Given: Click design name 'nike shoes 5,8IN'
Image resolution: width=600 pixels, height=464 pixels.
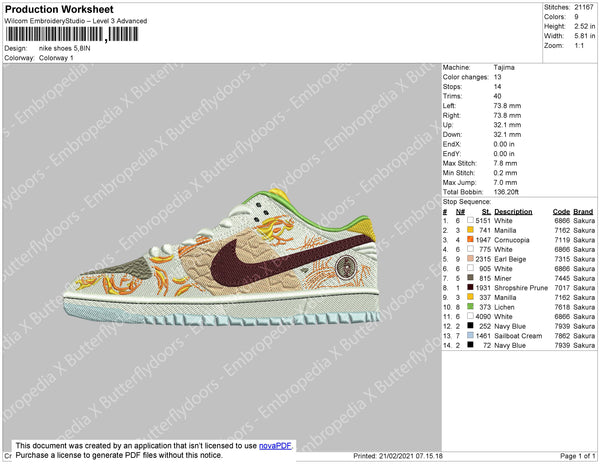Looking at the screenshot, I should click(x=65, y=49).
